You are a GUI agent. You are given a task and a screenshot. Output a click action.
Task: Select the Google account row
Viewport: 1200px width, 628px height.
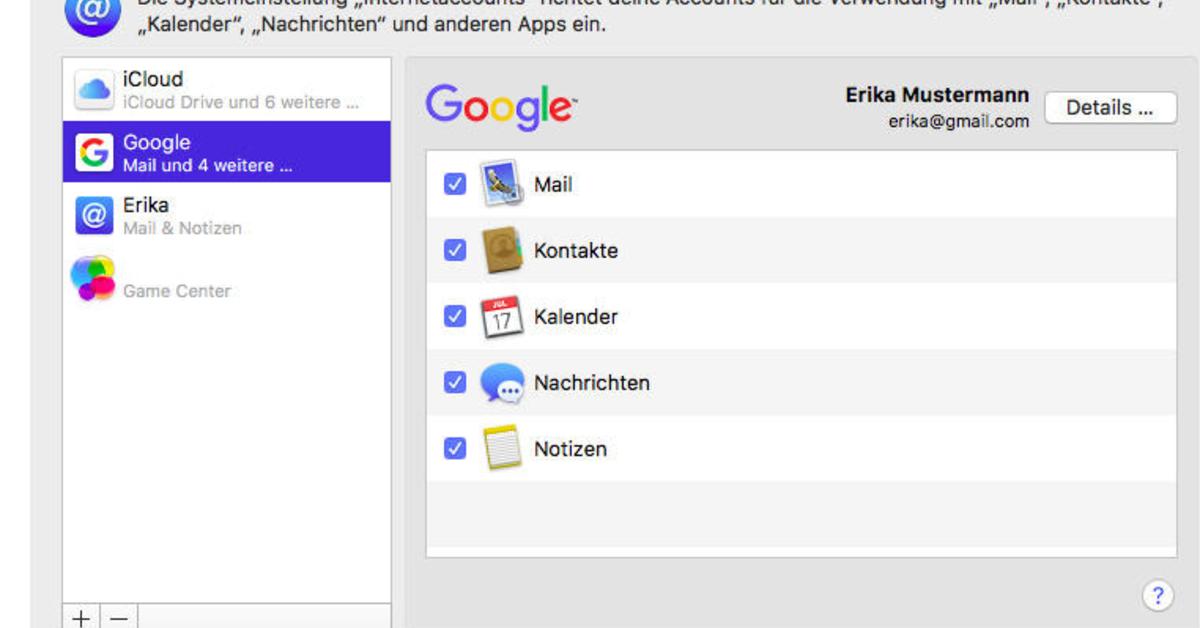[227, 152]
